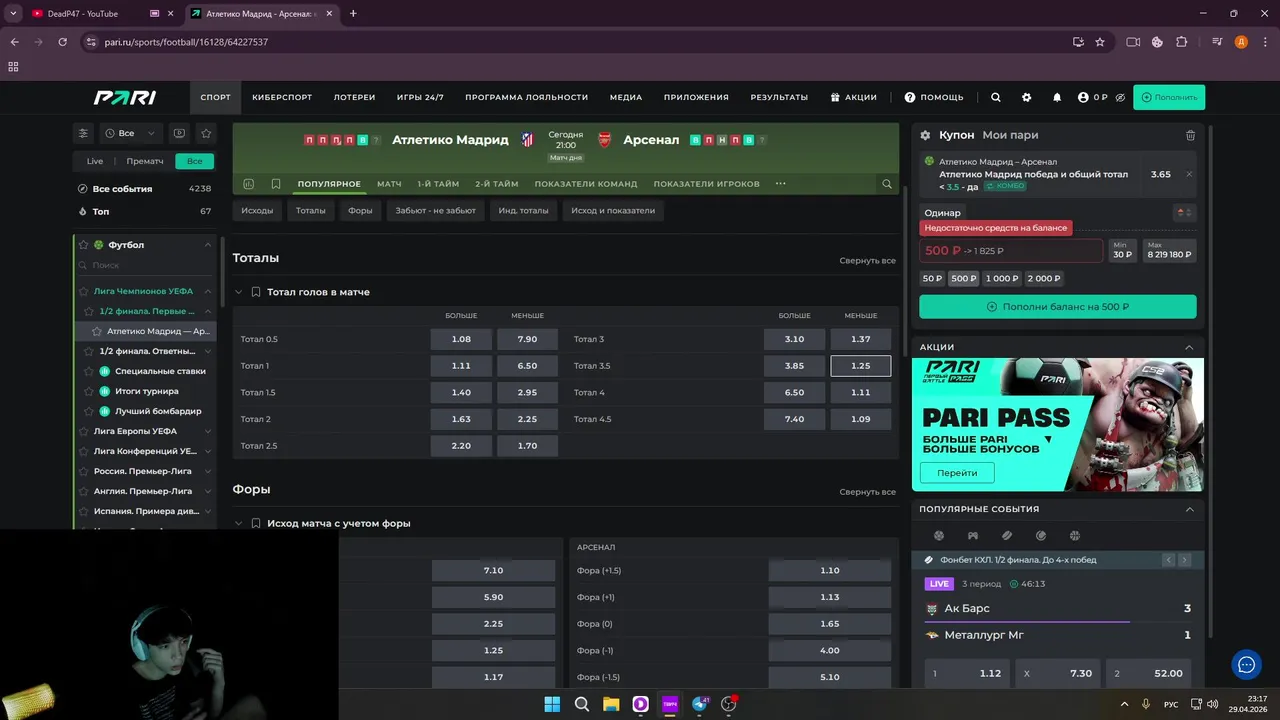Expand Лига Европы УЕФА league
This screenshot has height=720, width=1280.
point(208,431)
